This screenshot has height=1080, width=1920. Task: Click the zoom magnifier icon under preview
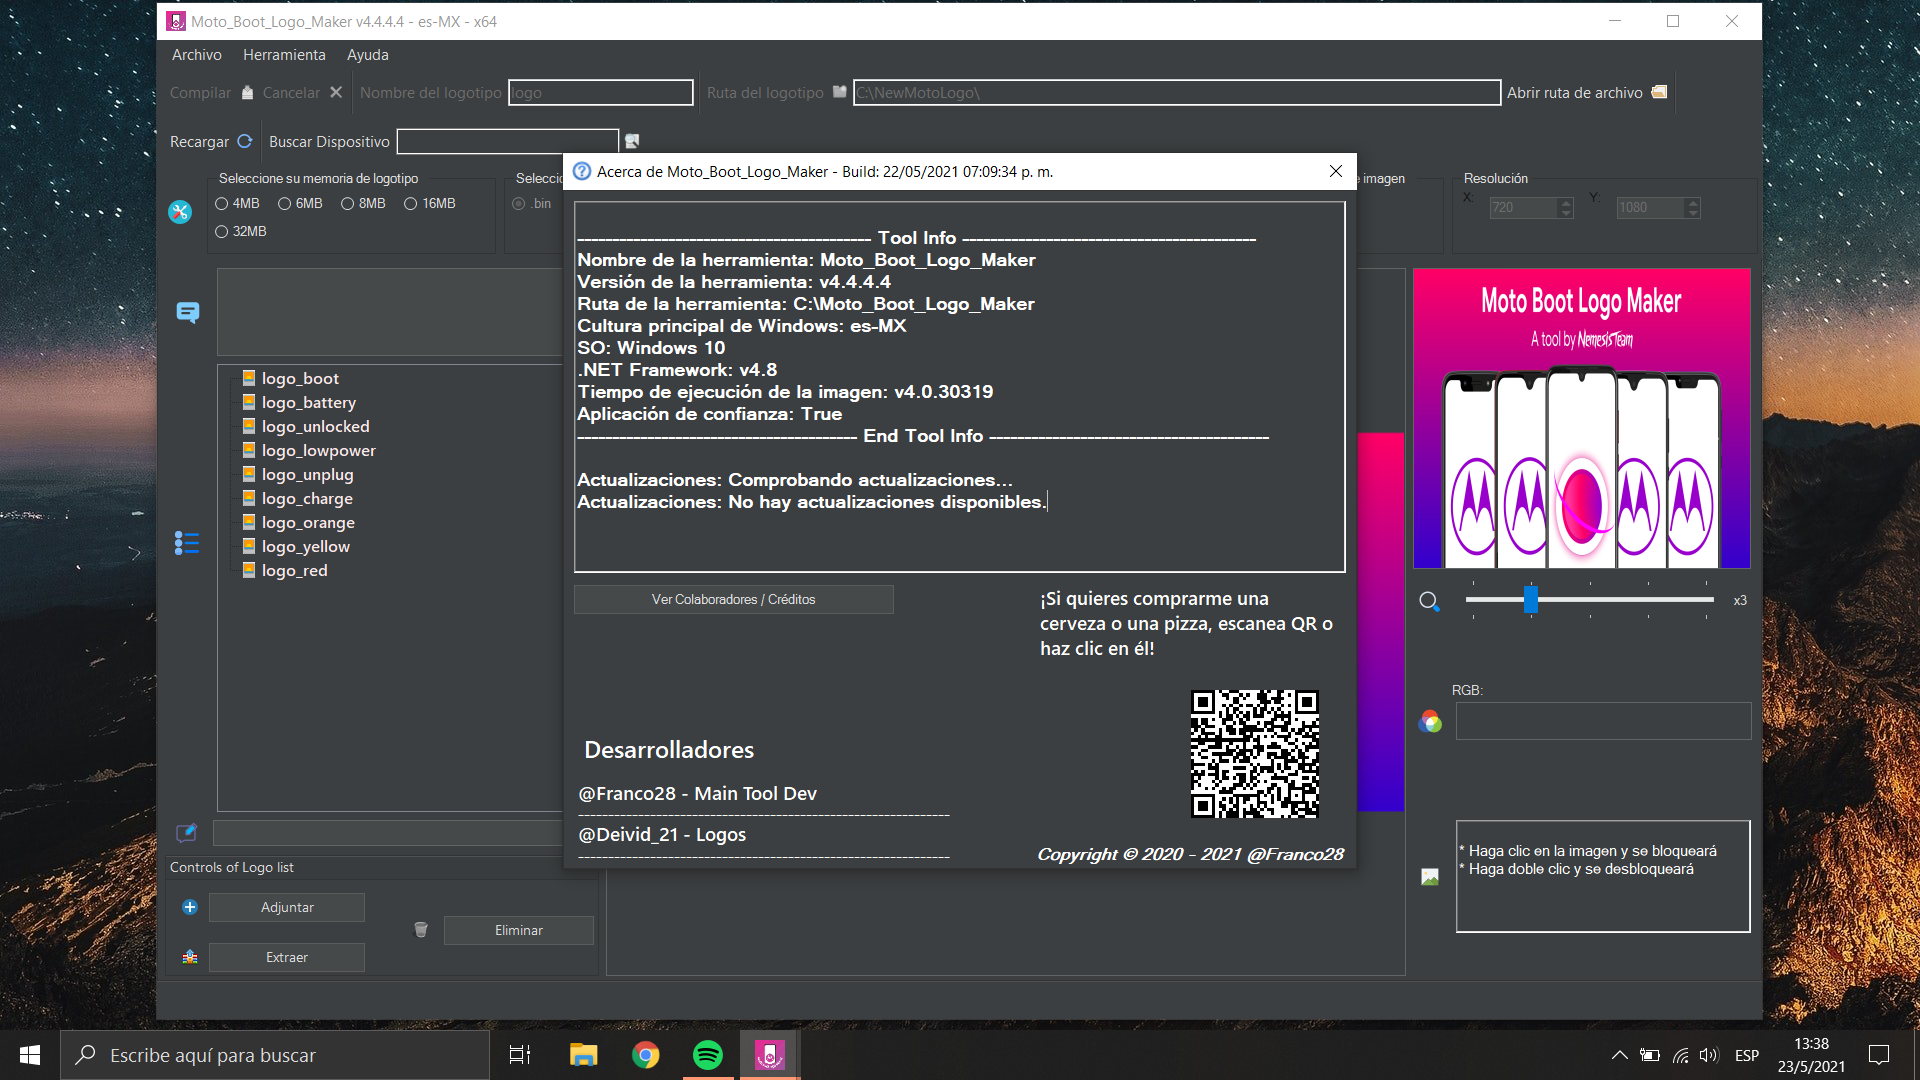pyautogui.click(x=1429, y=601)
